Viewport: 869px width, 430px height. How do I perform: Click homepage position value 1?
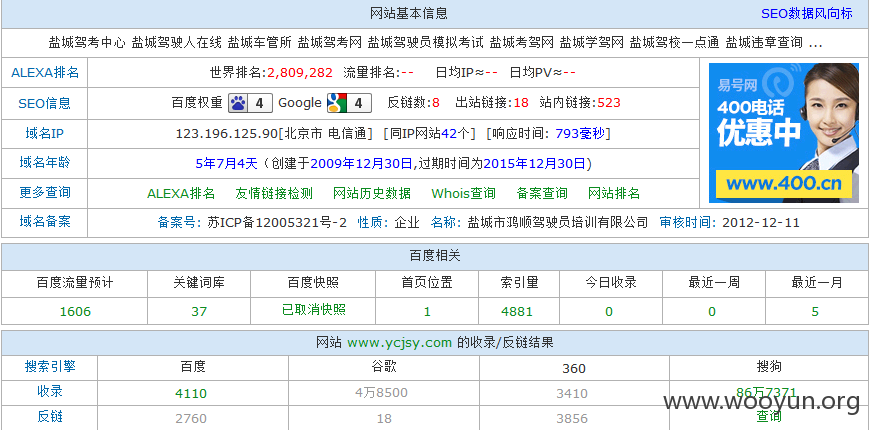click(x=427, y=311)
